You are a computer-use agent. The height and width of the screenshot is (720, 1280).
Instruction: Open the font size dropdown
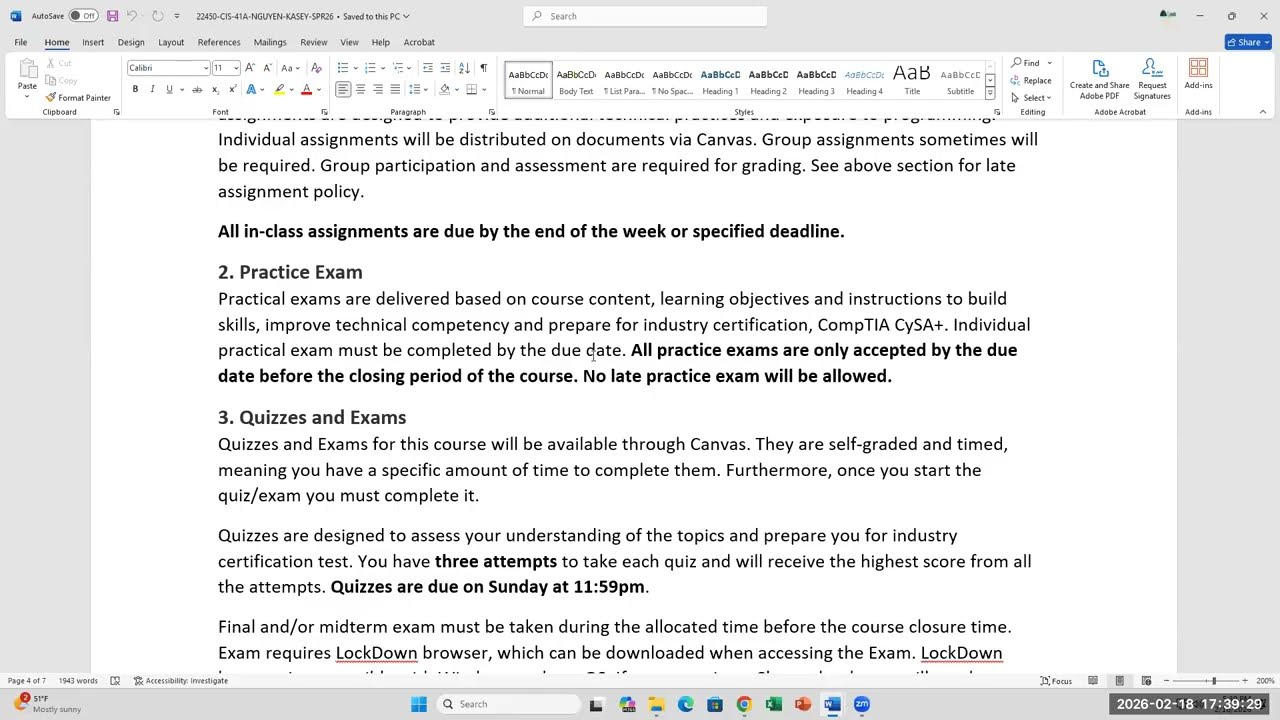[235, 68]
